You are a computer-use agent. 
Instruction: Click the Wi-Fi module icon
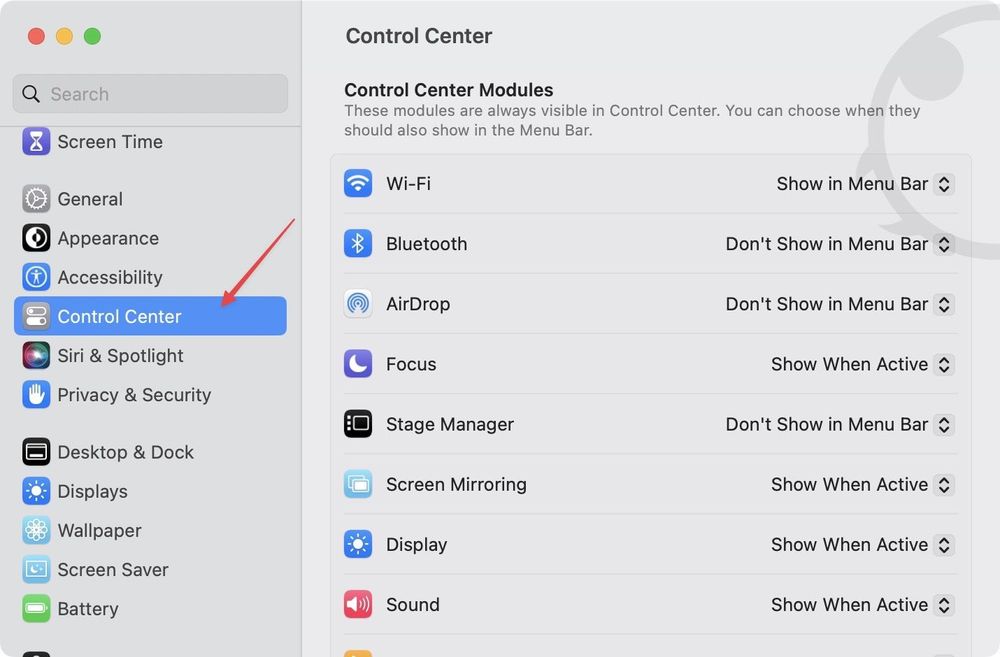357,184
